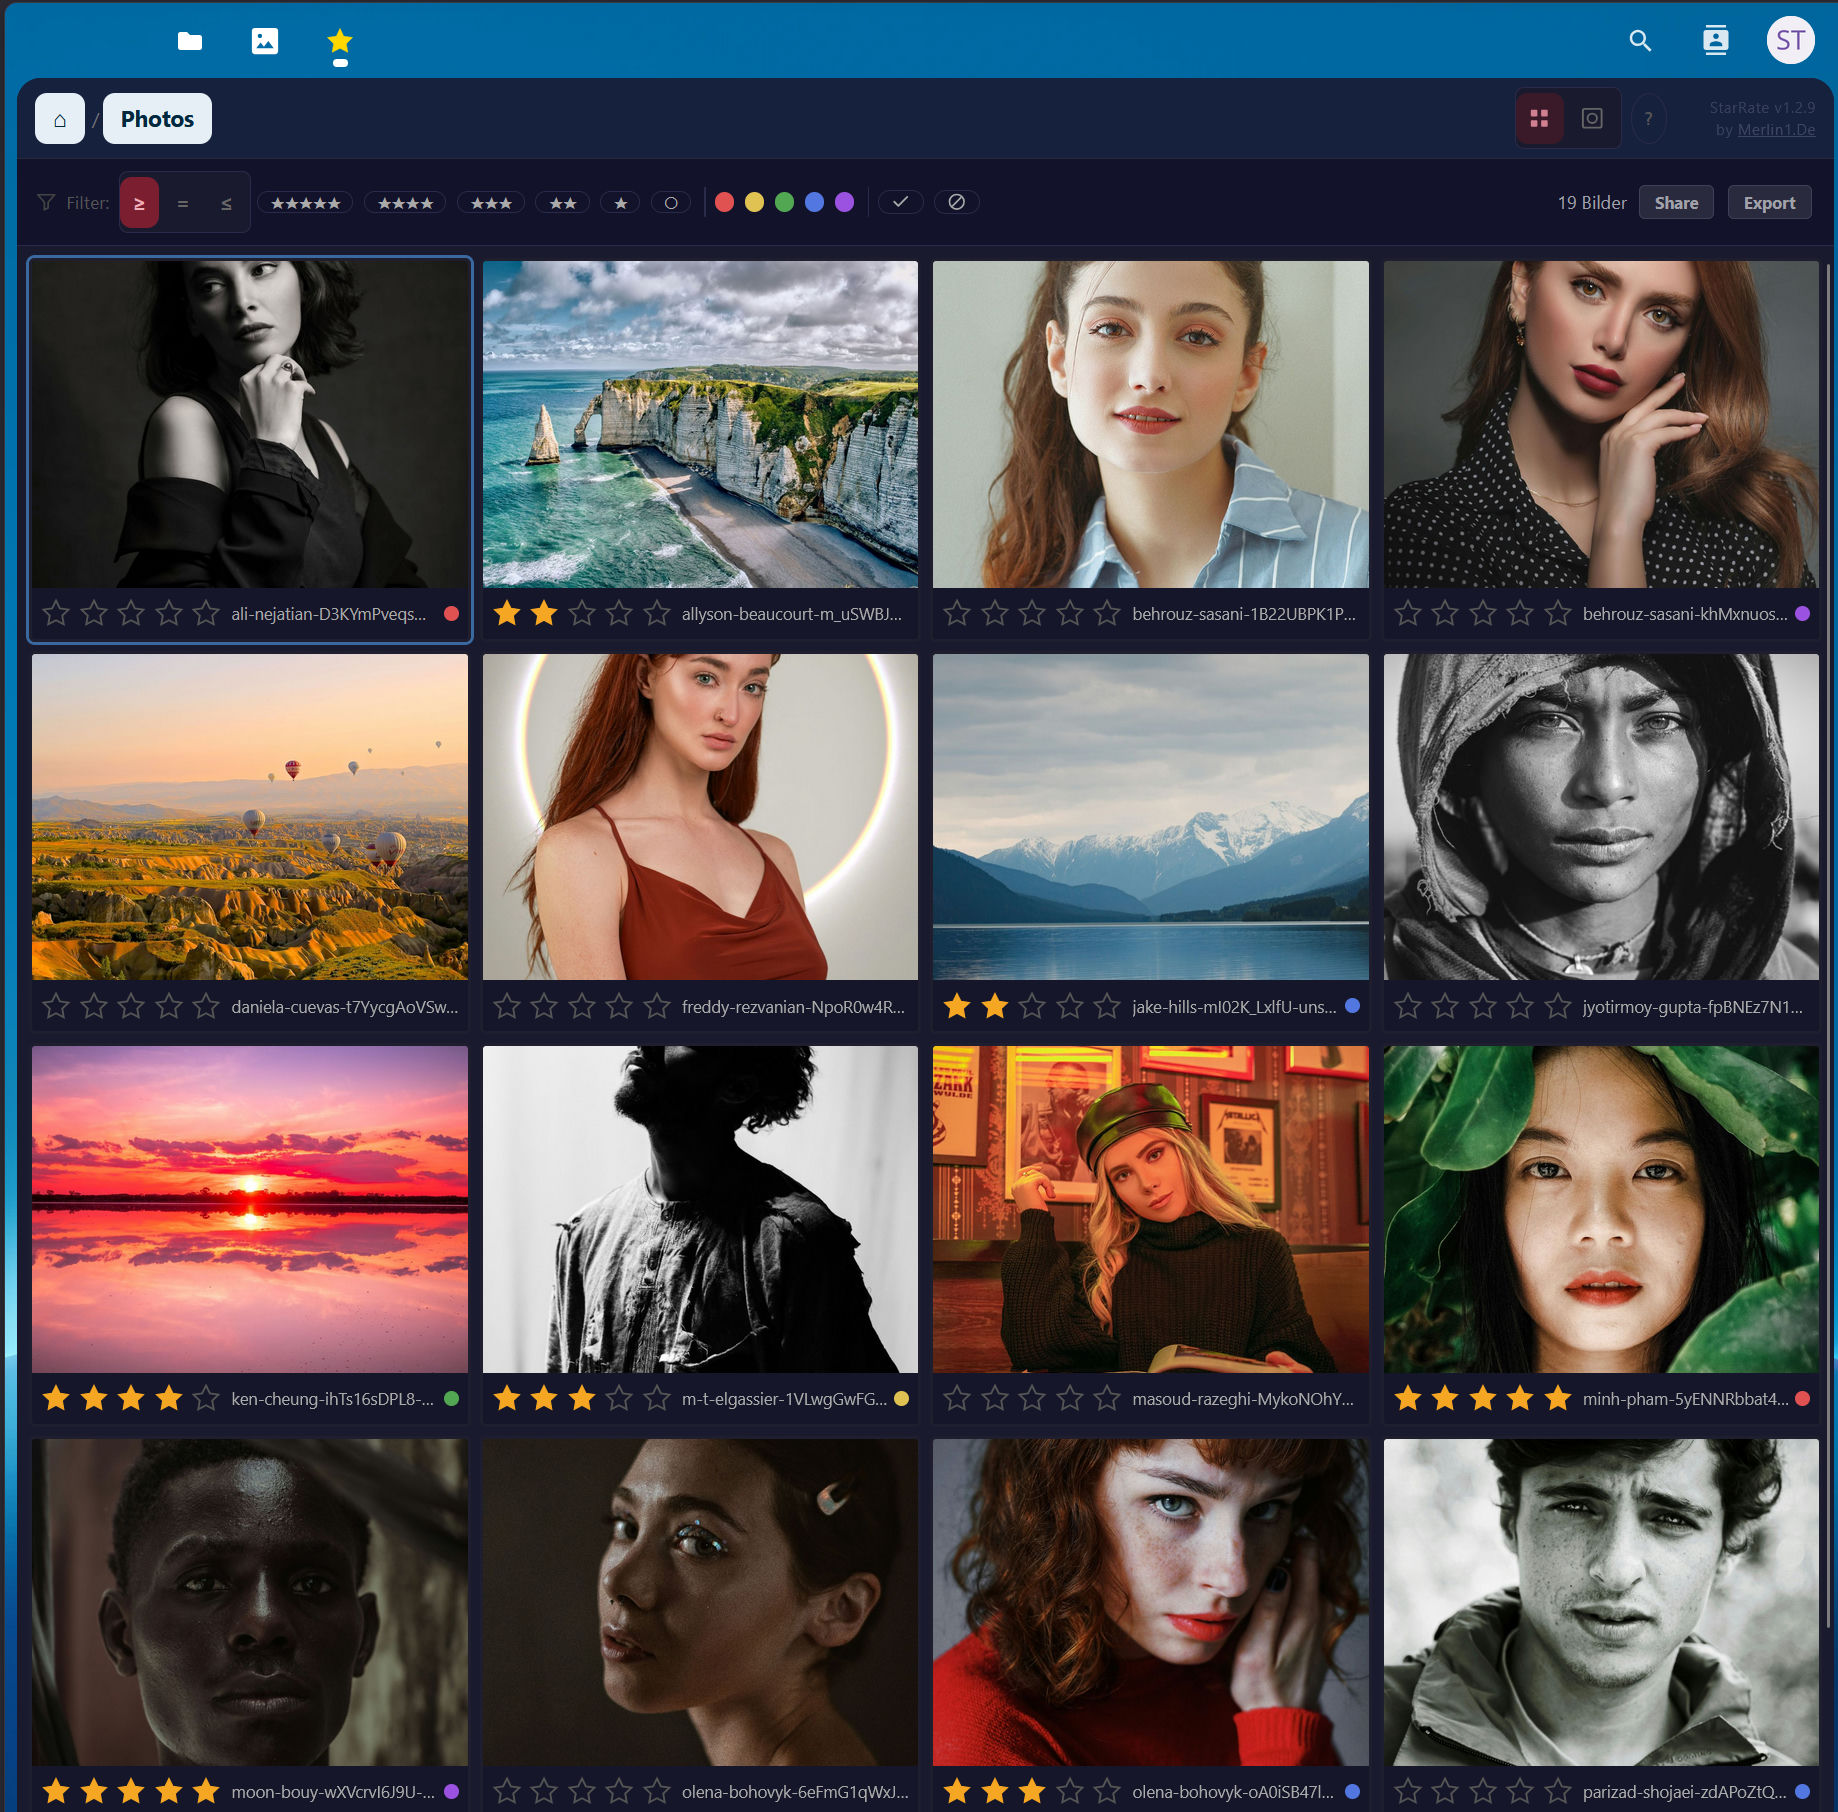Click the ST user avatar

coord(1791,40)
